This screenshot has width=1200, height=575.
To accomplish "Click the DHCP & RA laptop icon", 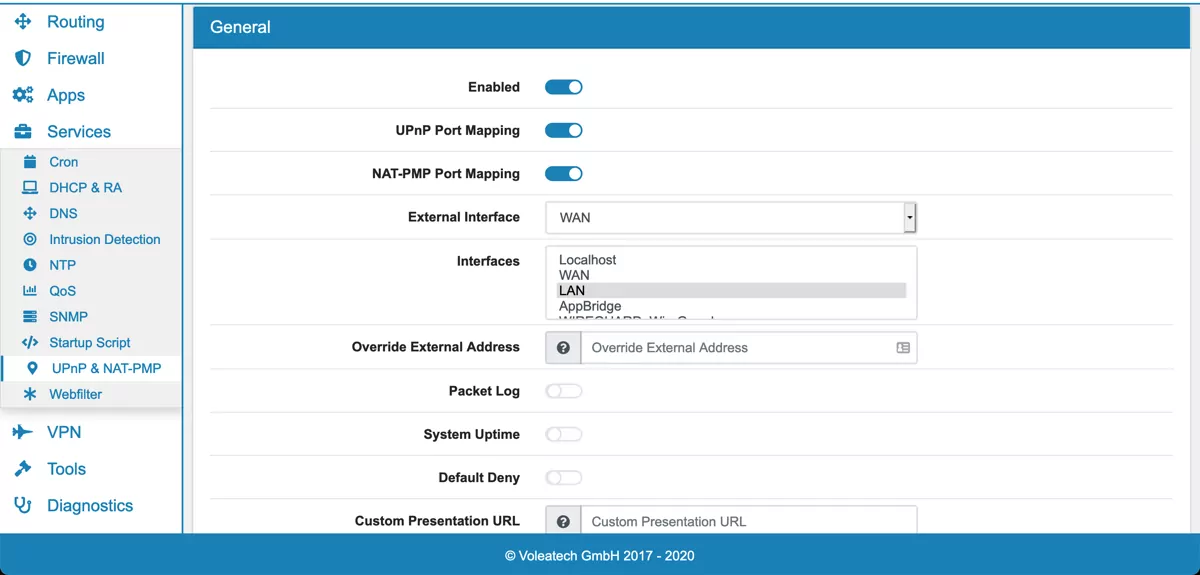I will [30, 188].
